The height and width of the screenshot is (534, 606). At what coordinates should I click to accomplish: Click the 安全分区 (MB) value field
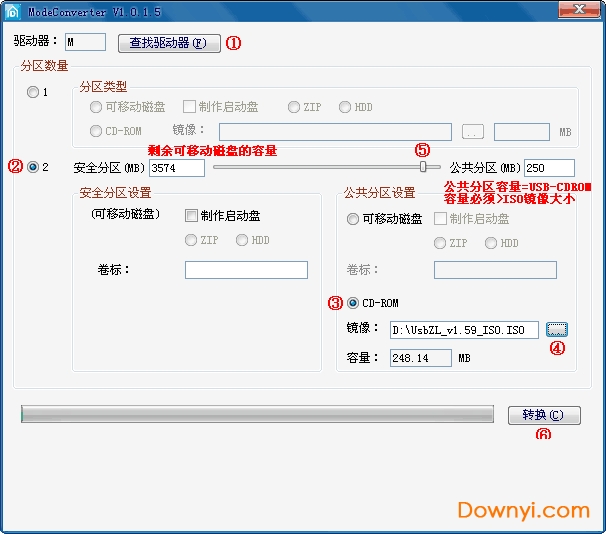177,168
